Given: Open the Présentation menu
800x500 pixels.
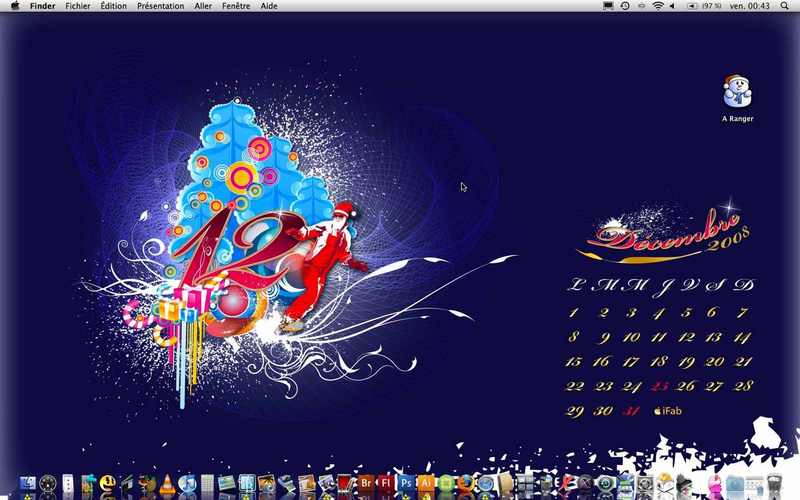Looking at the screenshot, I should coord(160,6).
